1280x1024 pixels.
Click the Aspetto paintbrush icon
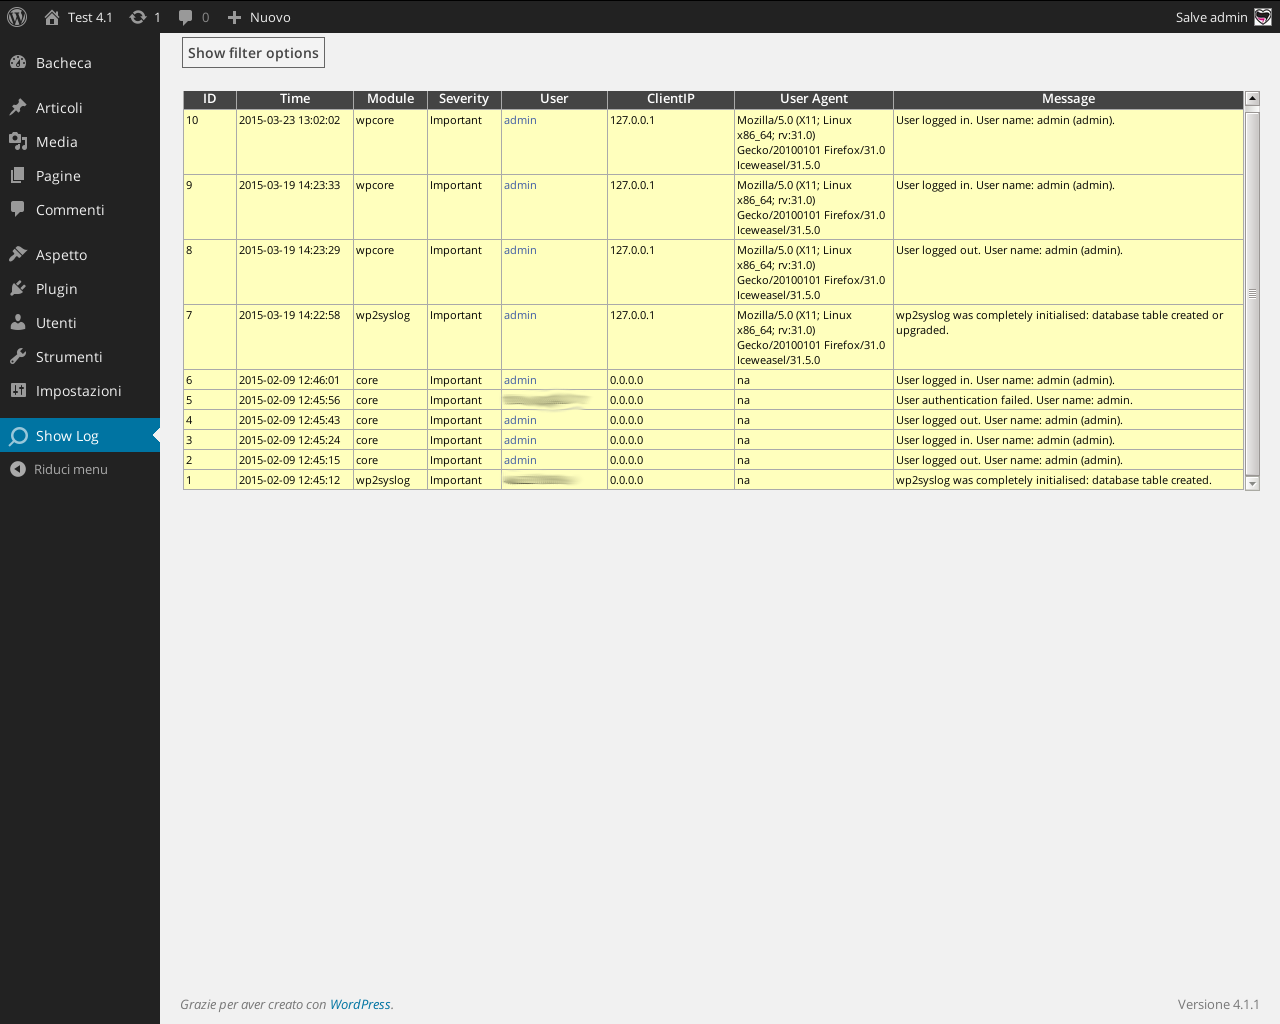(18, 254)
